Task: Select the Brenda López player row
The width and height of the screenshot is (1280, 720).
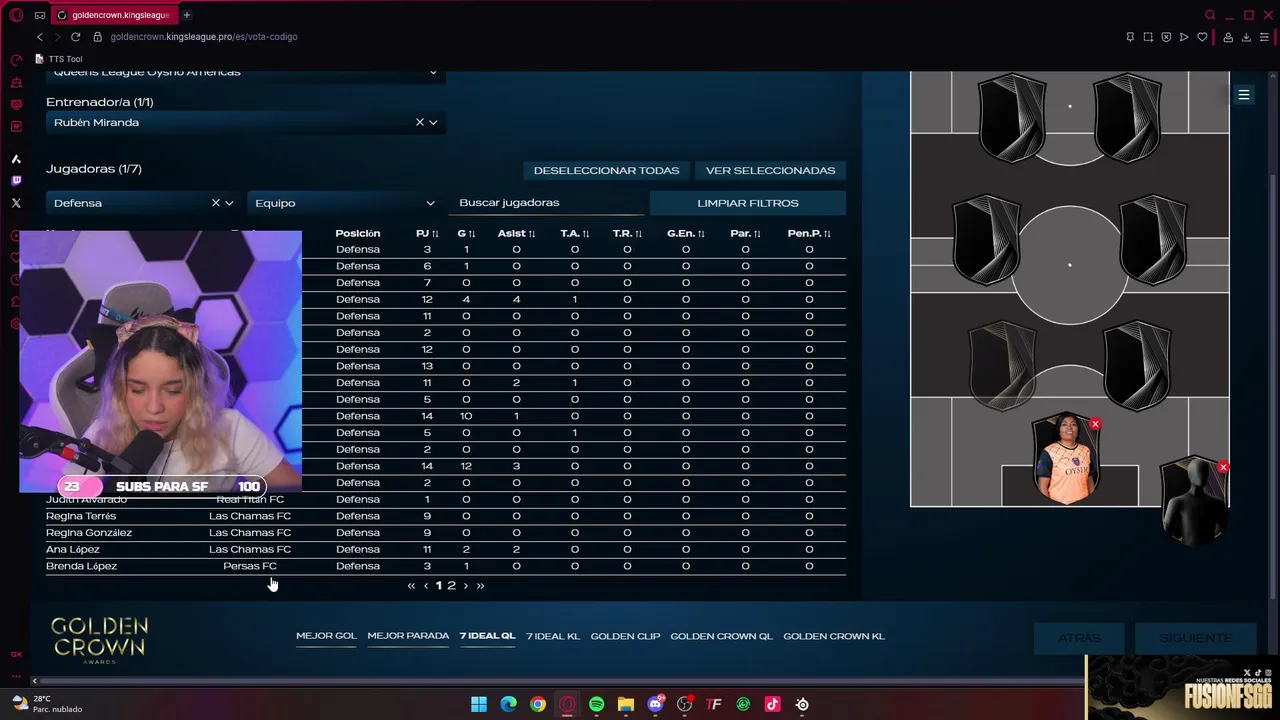Action: pyautogui.click(x=445, y=566)
